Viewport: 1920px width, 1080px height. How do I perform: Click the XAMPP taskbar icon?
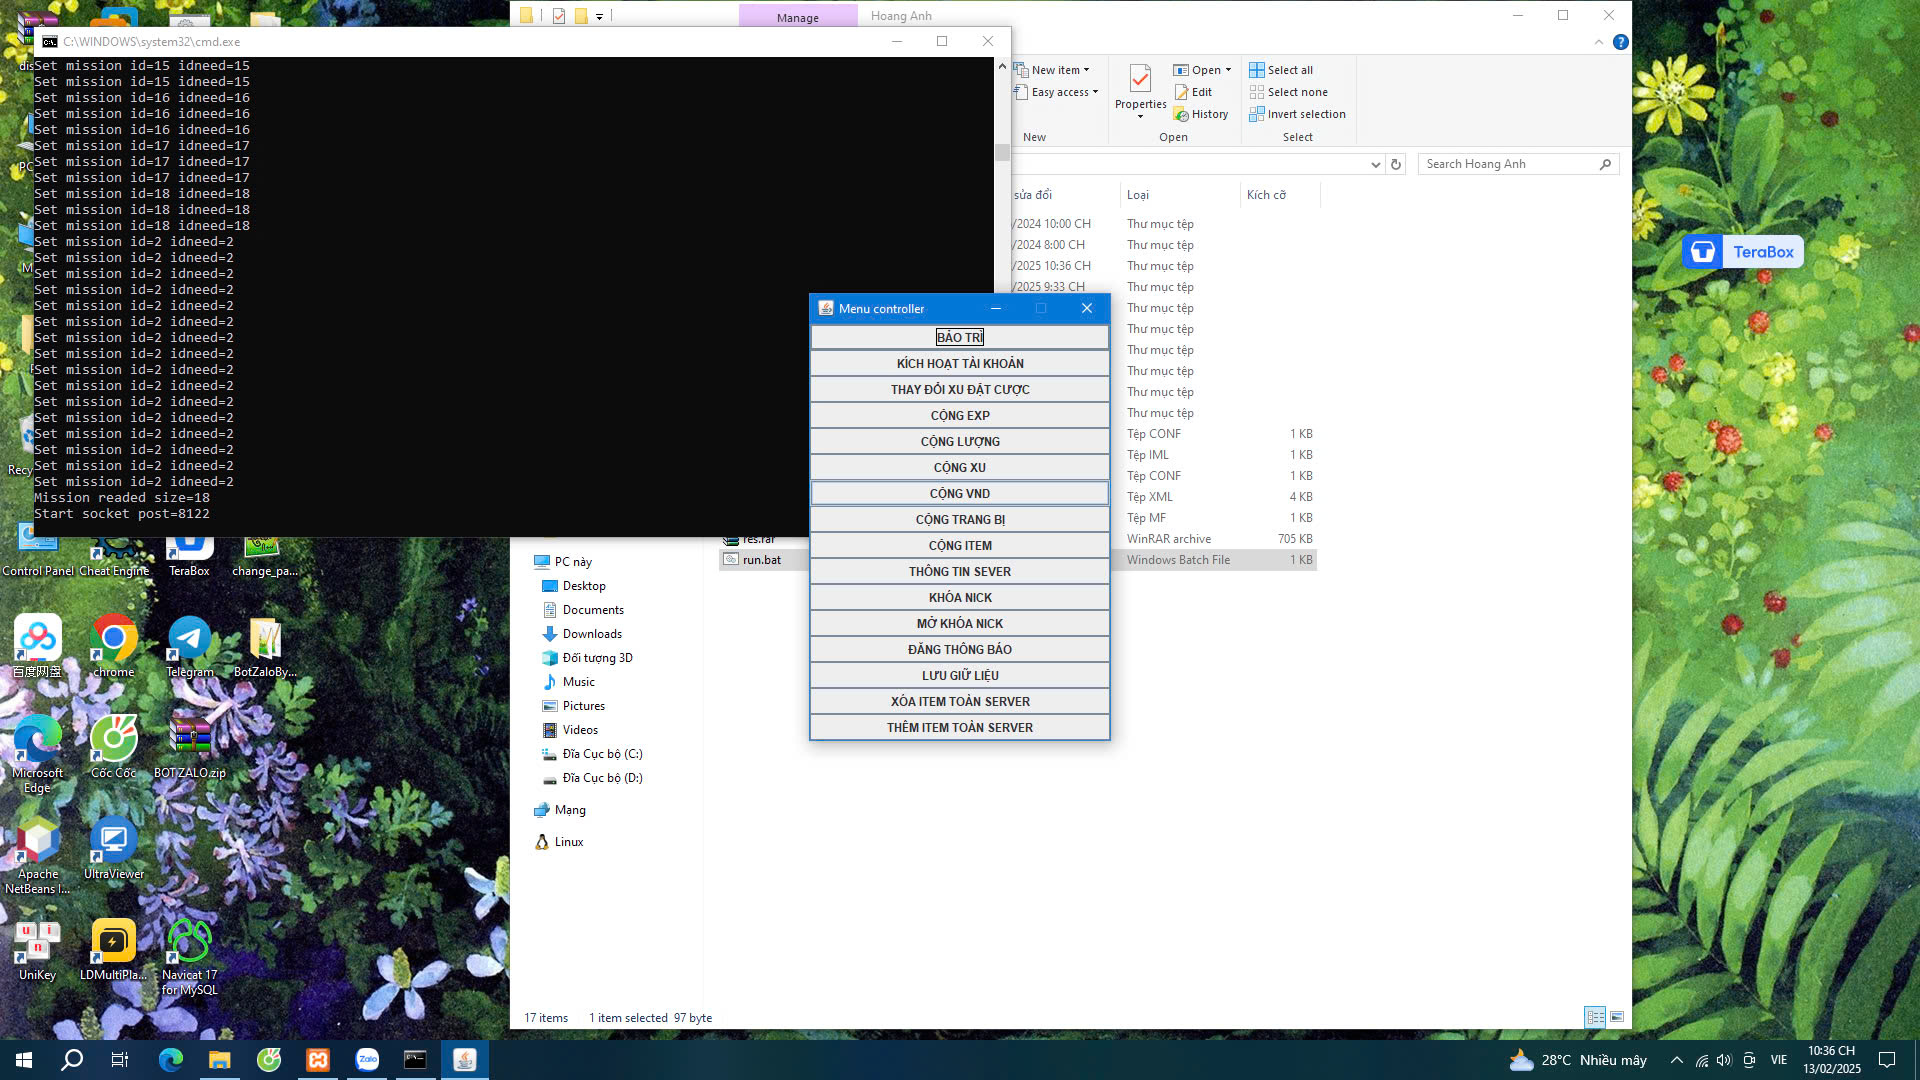tap(318, 1060)
